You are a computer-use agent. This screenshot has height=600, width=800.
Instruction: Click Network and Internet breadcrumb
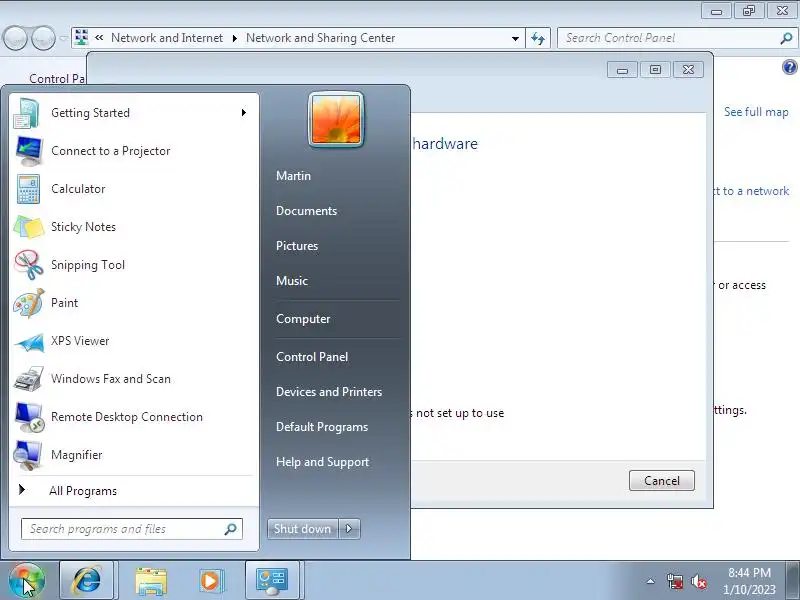(167, 38)
